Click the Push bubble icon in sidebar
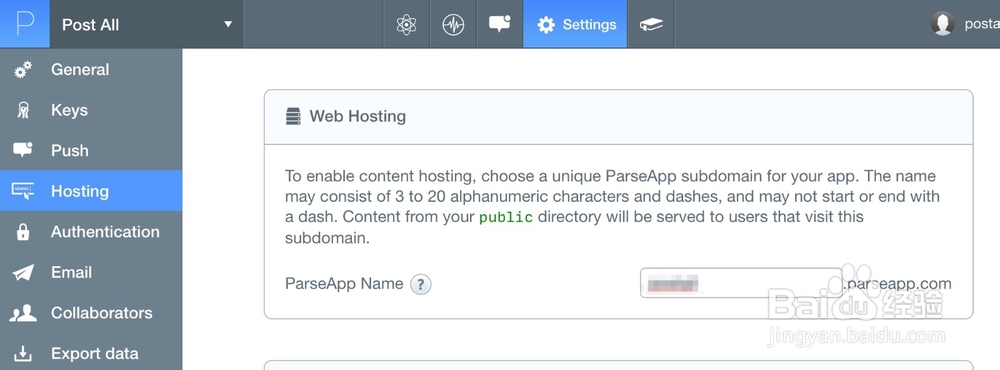Screen dimensions: 1000x370 click(x=23, y=150)
